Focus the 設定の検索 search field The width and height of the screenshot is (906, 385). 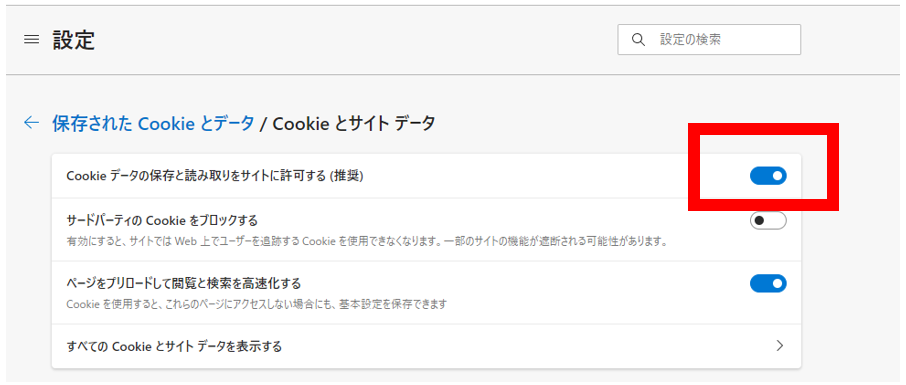tap(709, 39)
